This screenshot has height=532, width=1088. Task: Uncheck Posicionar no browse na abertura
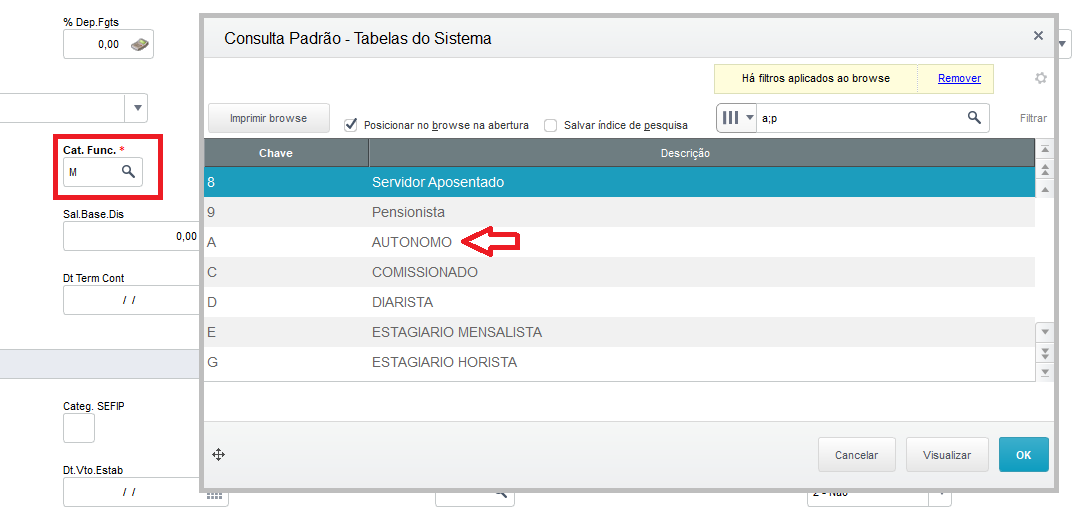[x=351, y=125]
